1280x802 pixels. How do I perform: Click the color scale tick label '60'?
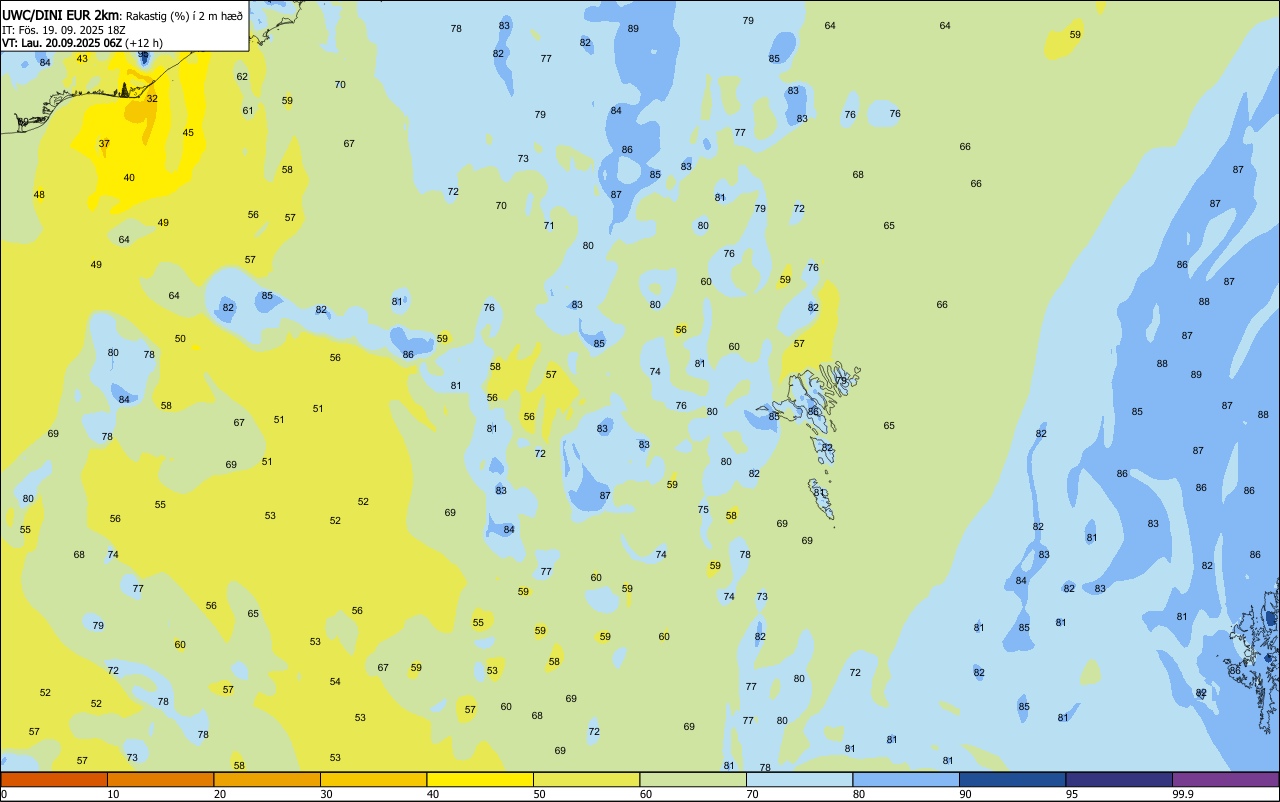[646, 794]
